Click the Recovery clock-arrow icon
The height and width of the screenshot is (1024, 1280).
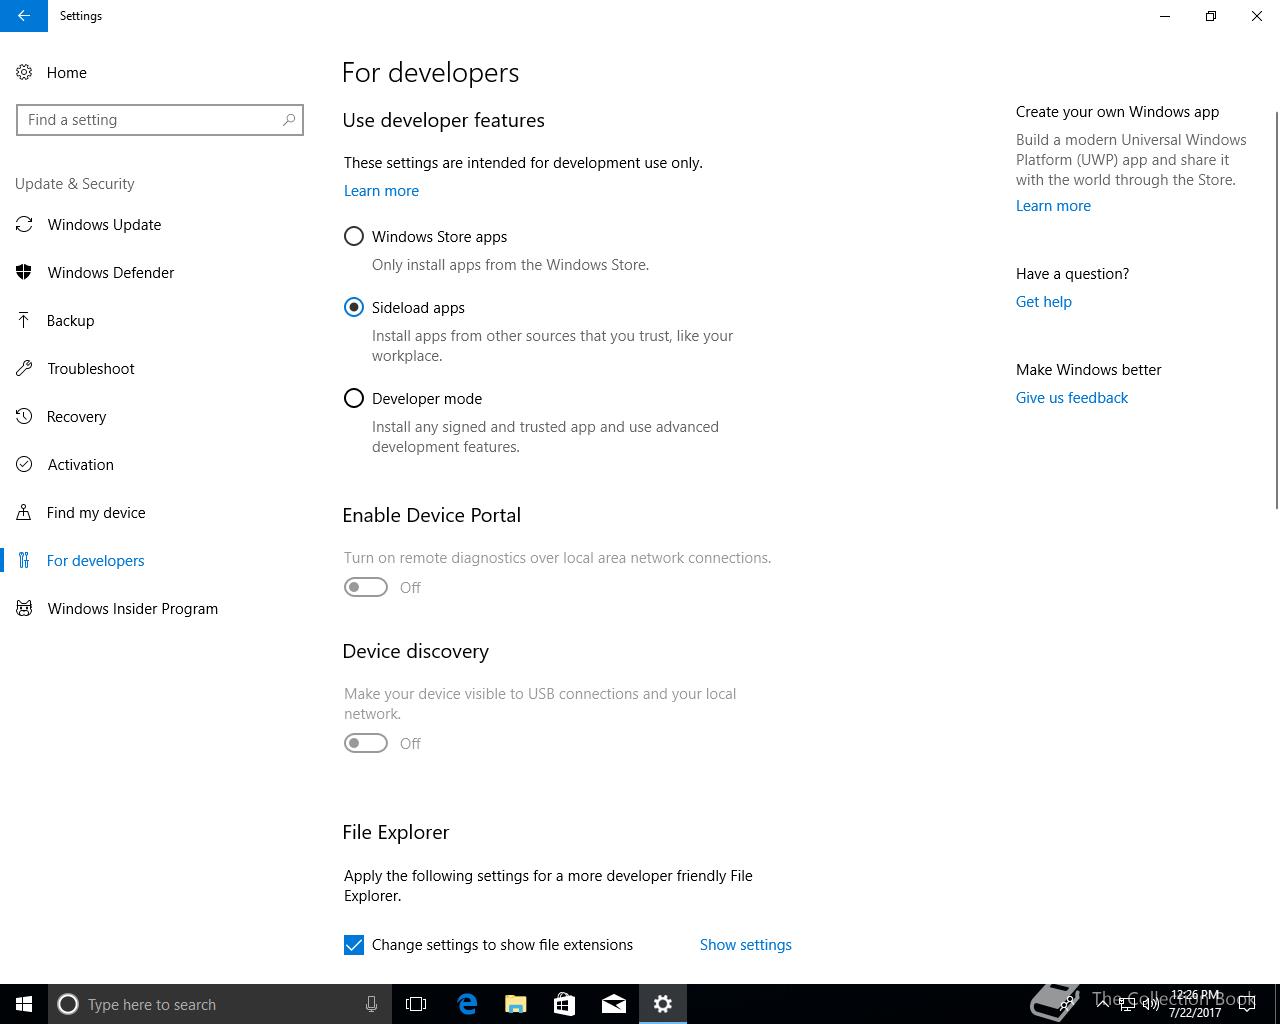click(x=24, y=417)
